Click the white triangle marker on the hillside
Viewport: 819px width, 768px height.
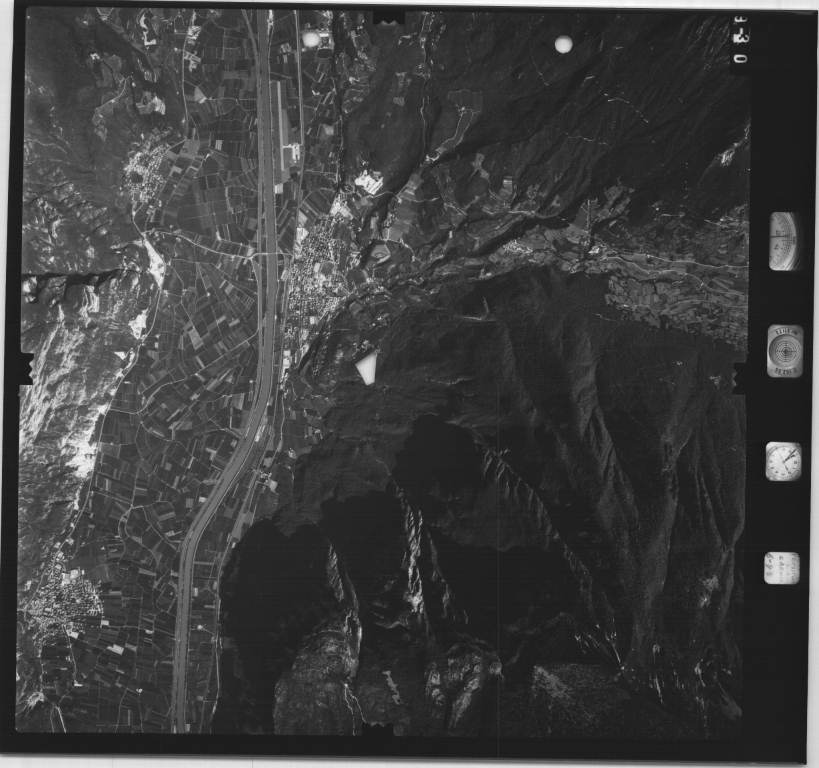pyautogui.click(x=367, y=366)
